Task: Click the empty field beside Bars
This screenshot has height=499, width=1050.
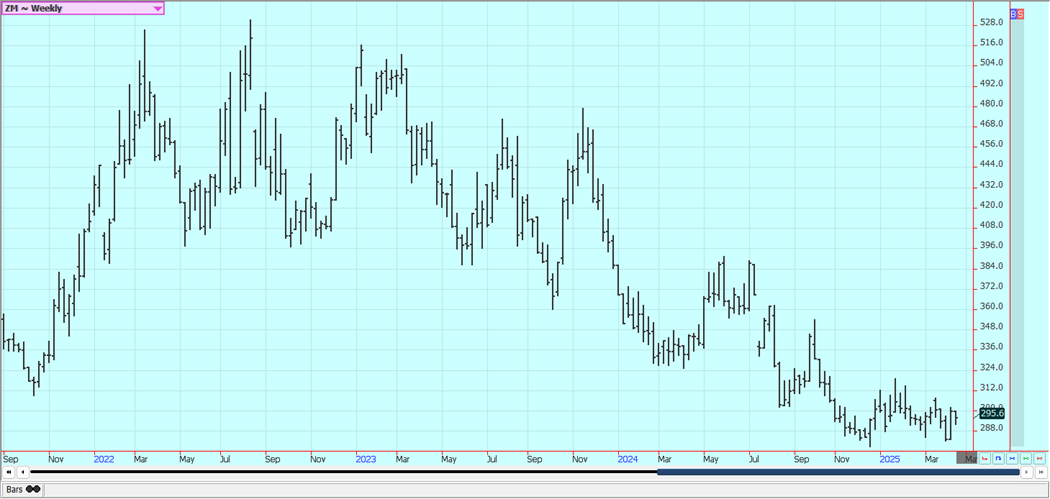Action: (546, 490)
